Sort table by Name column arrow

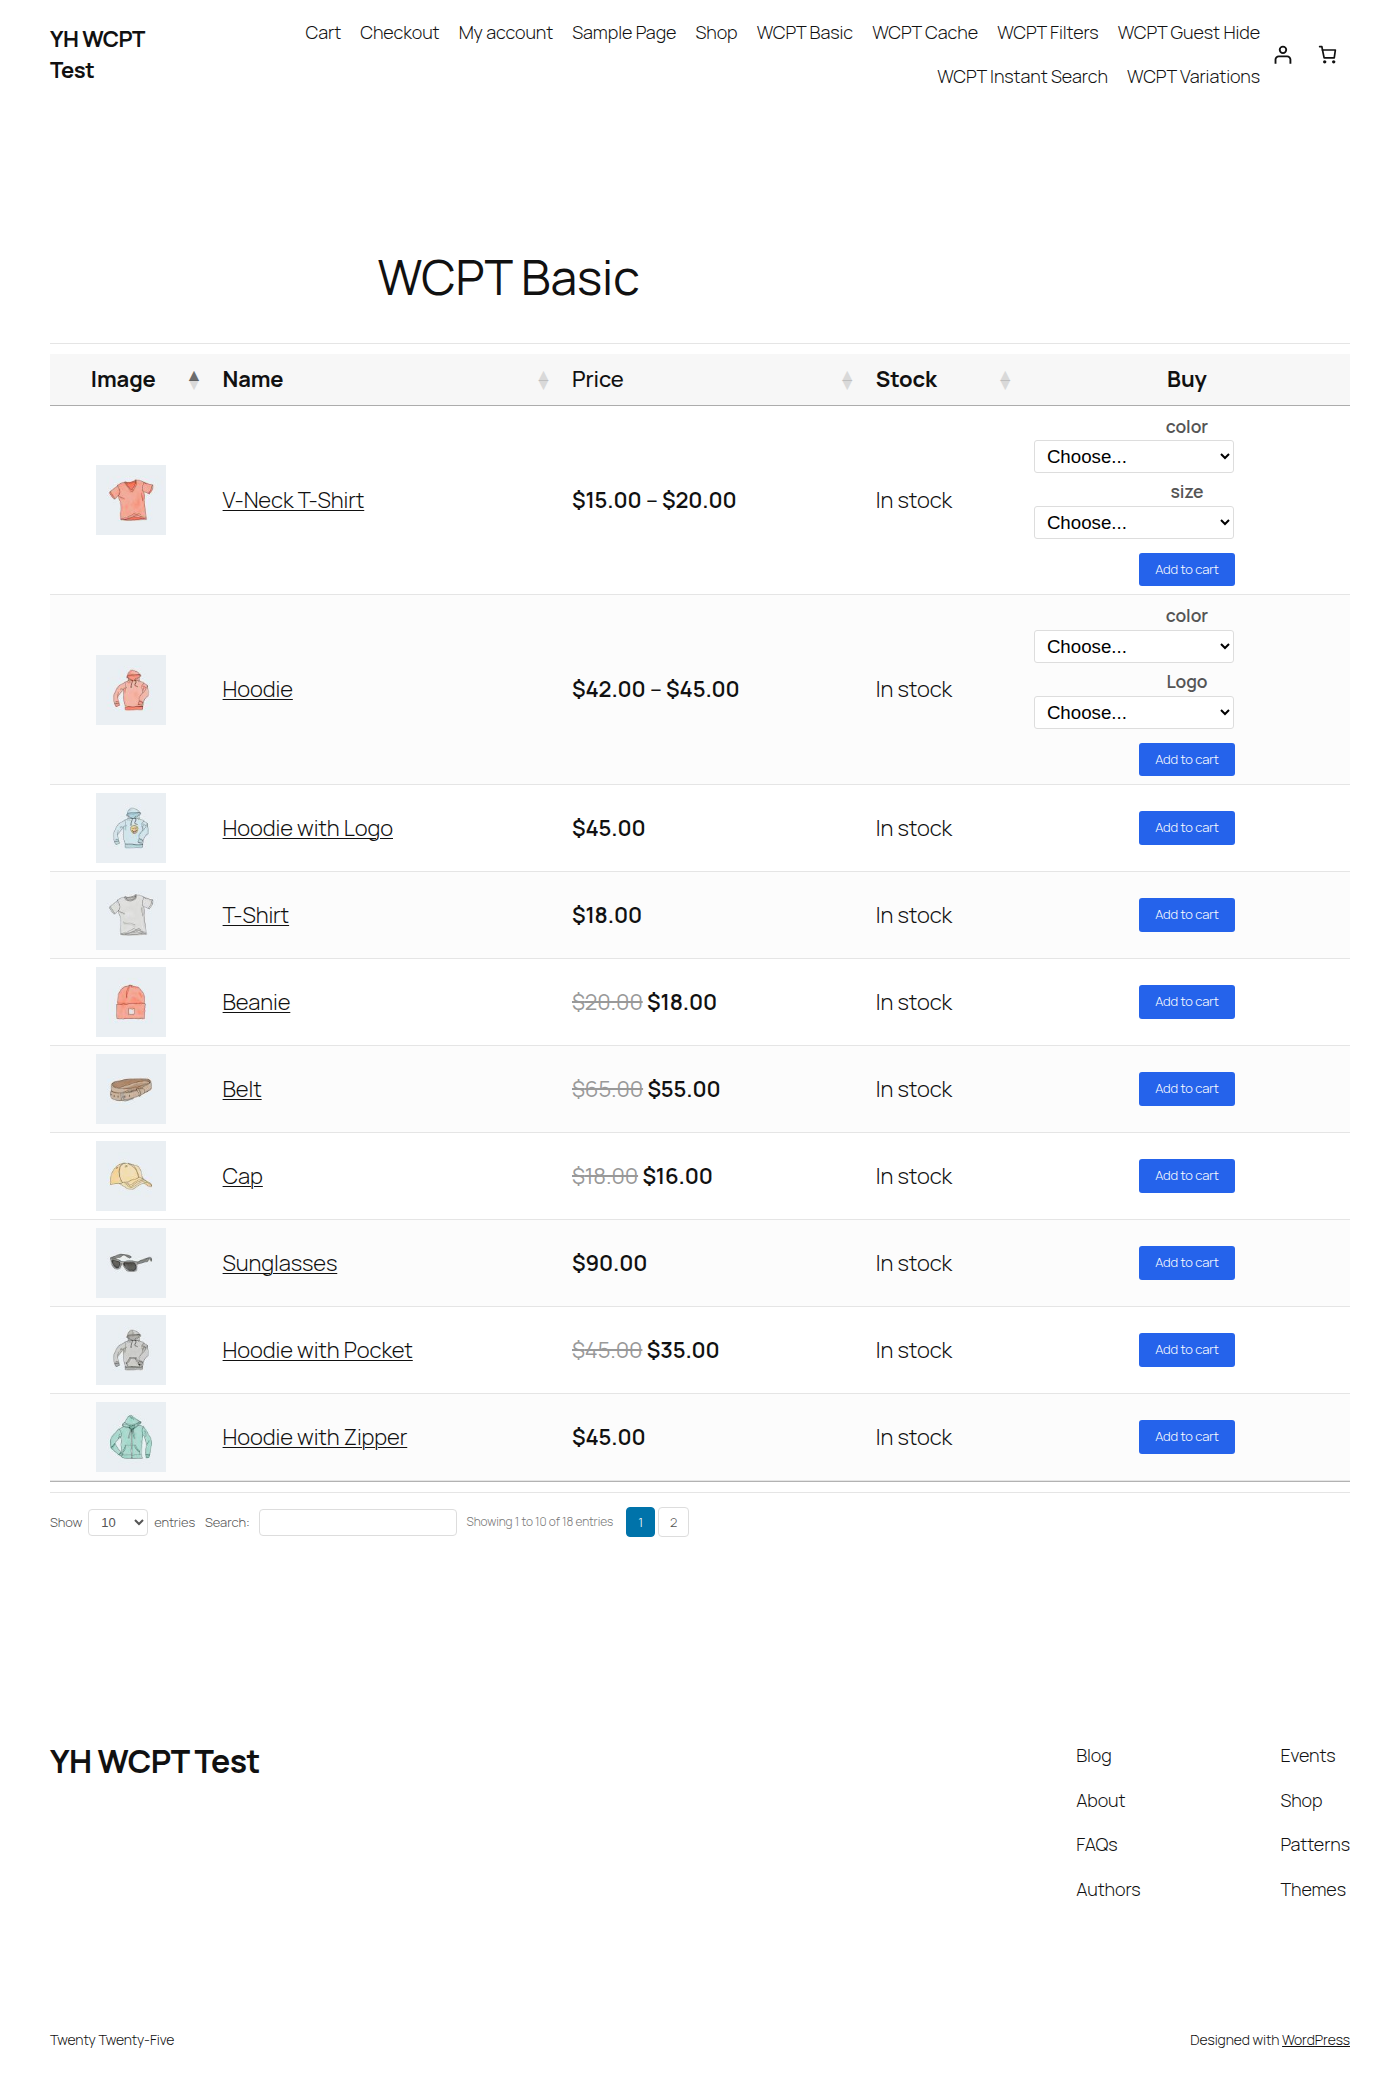pyautogui.click(x=543, y=380)
